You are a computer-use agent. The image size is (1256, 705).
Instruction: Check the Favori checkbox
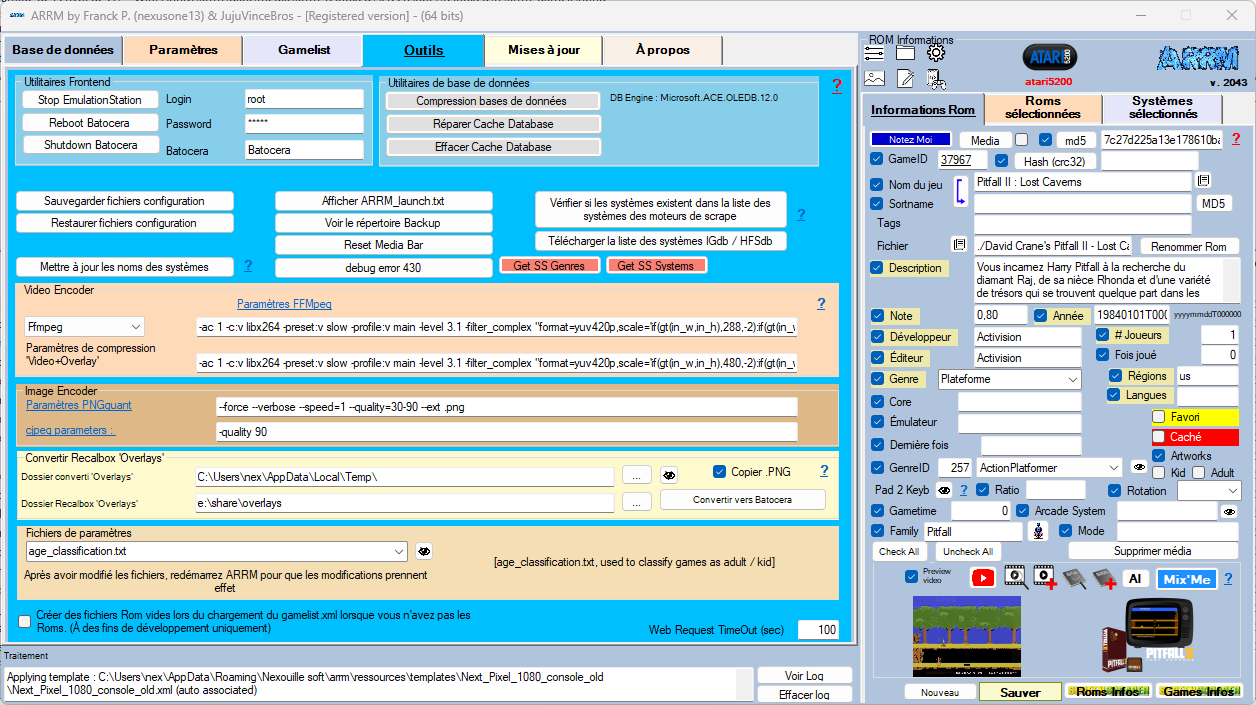pyautogui.click(x=1159, y=416)
